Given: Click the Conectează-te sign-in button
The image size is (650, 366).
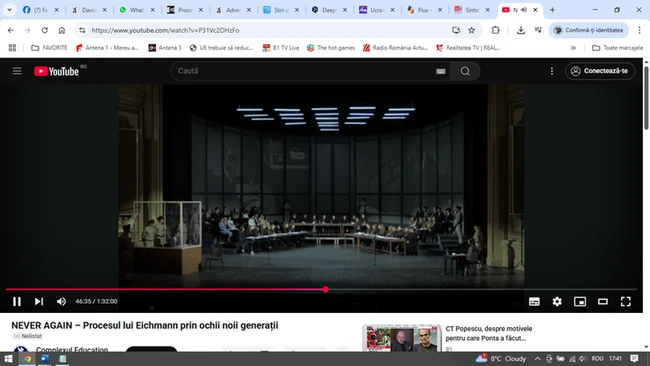Looking at the screenshot, I should [599, 71].
